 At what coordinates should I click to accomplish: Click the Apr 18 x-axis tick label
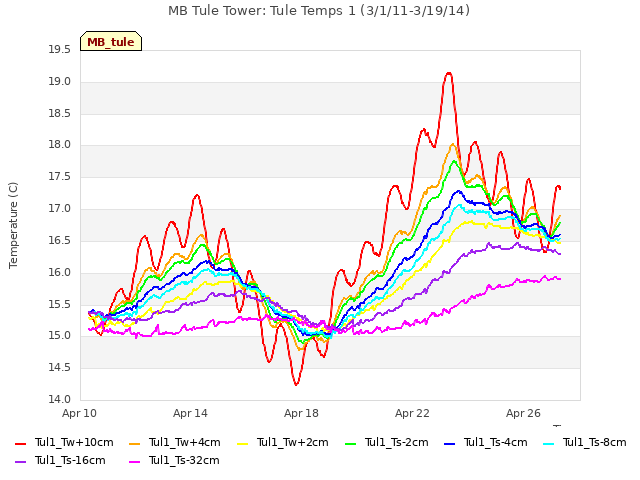301,413
